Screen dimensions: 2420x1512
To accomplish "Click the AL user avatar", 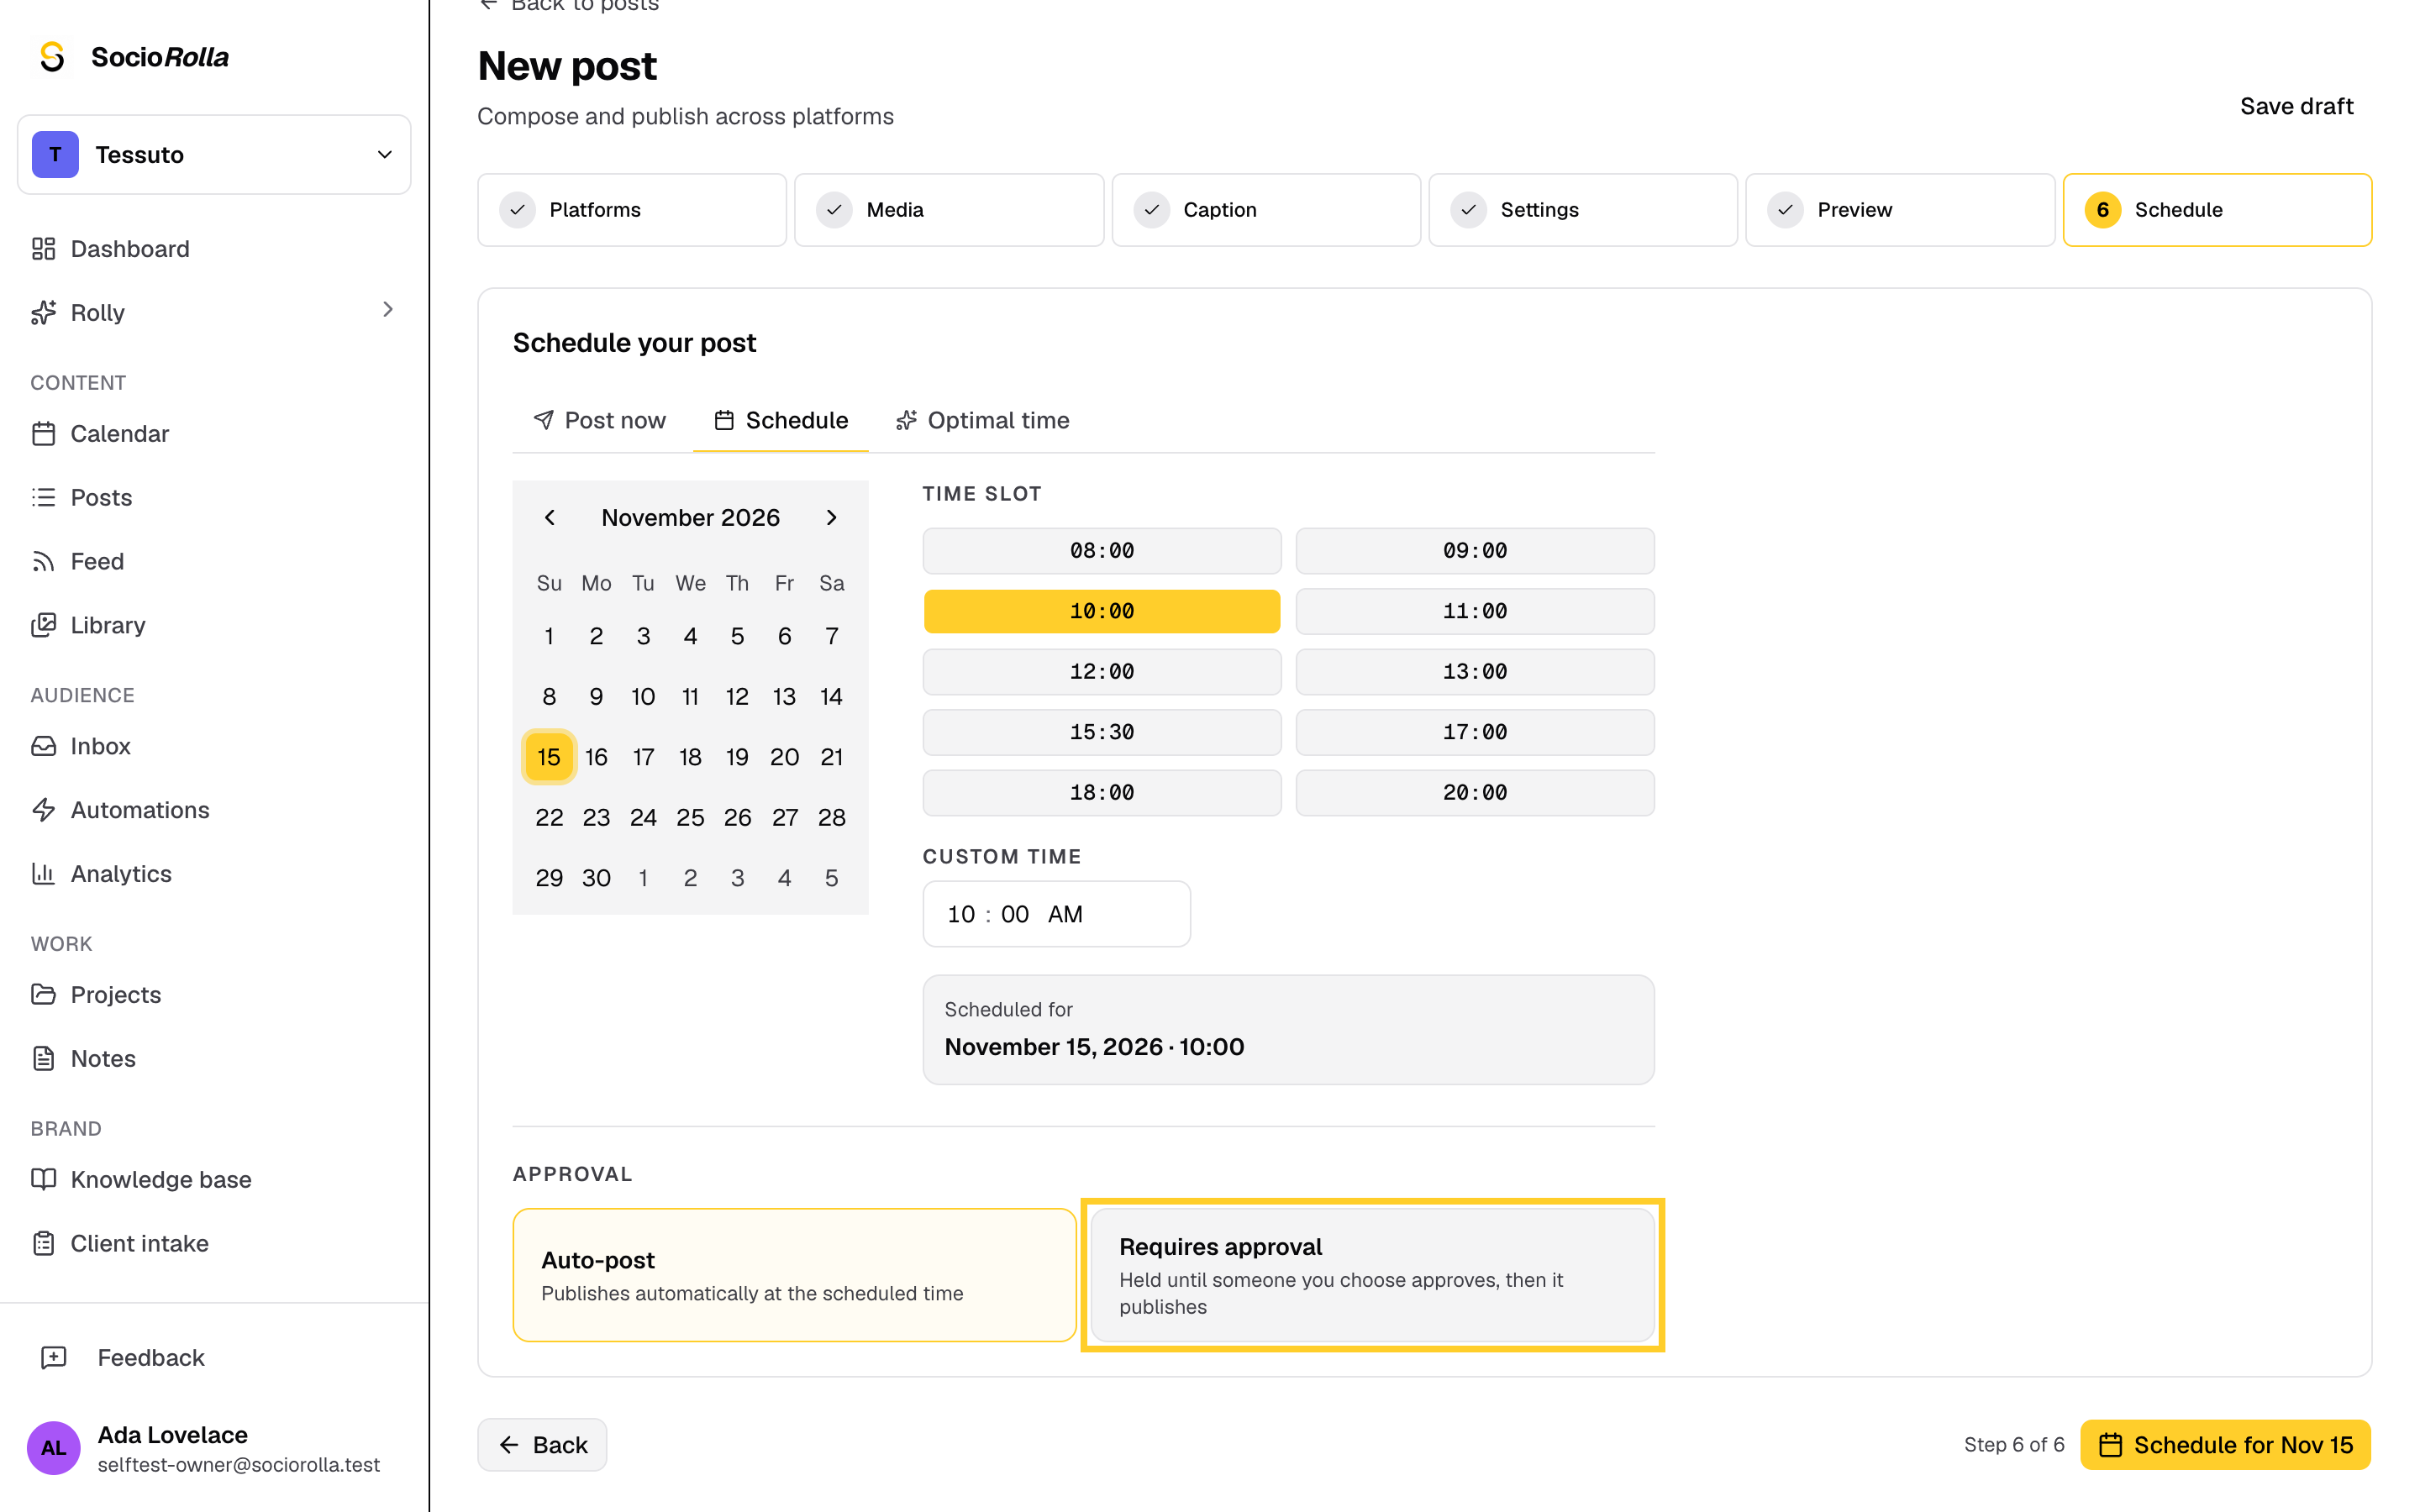I will (x=53, y=1448).
